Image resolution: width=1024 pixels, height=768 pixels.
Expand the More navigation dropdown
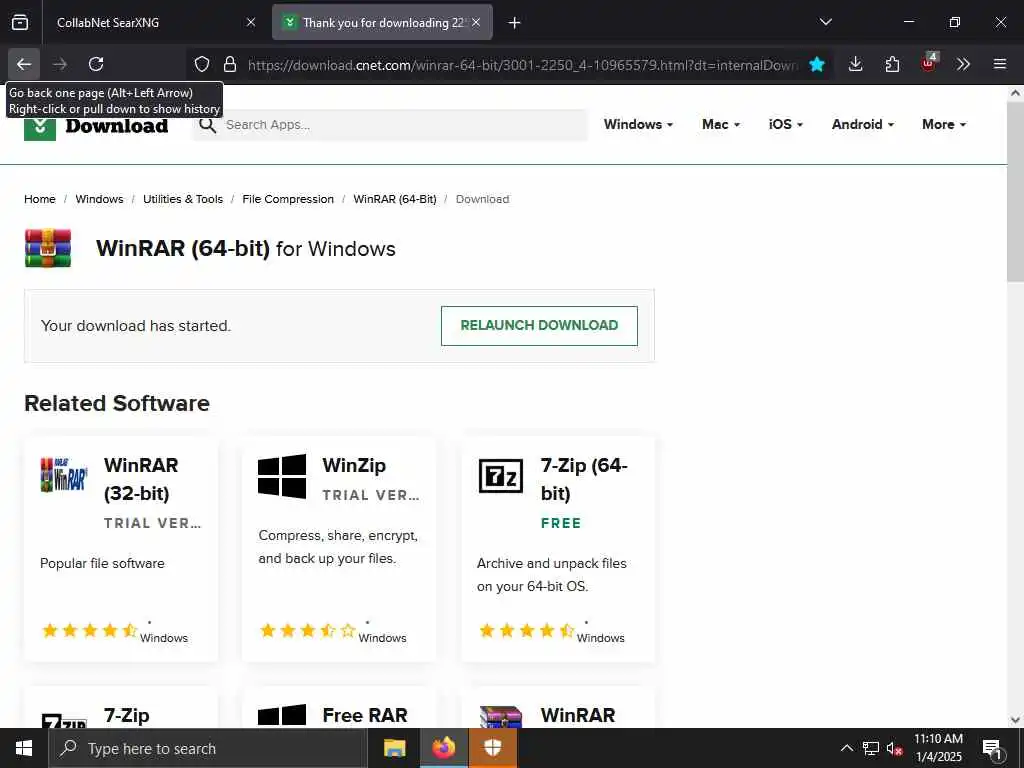(944, 124)
